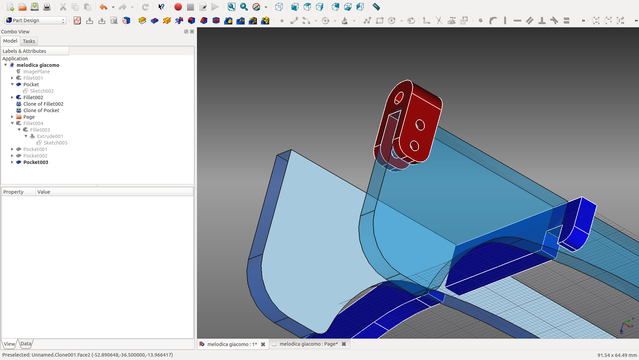Select the Measure Distance ruler tool
This screenshot has height=360, width=639.
376,7
